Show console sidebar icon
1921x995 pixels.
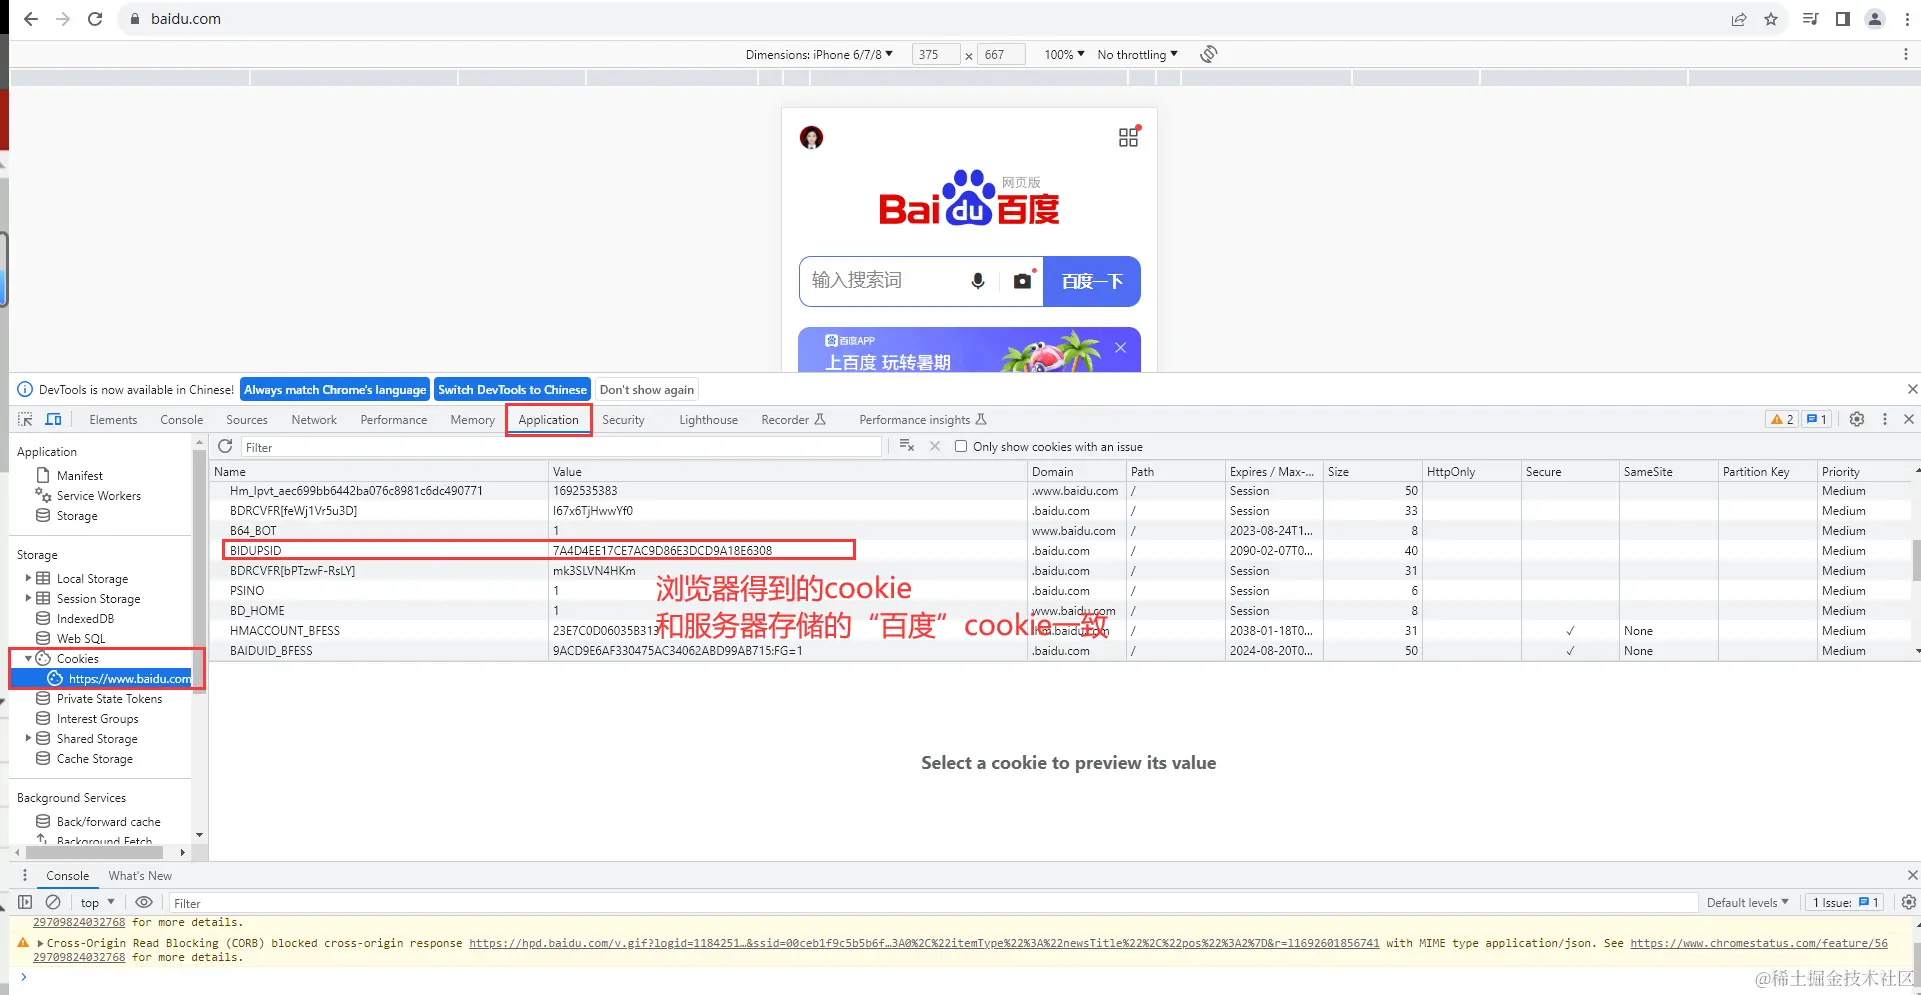pyautogui.click(x=25, y=902)
